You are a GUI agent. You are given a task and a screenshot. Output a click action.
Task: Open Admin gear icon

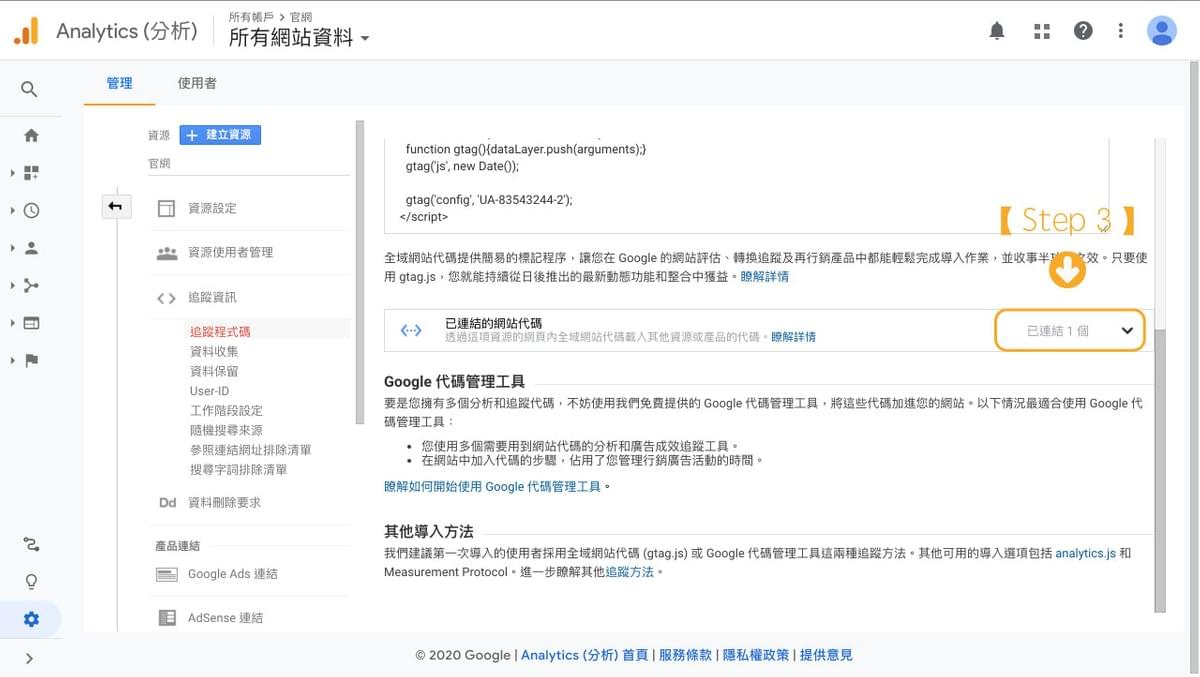pyautogui.click(x=31, y=619)
